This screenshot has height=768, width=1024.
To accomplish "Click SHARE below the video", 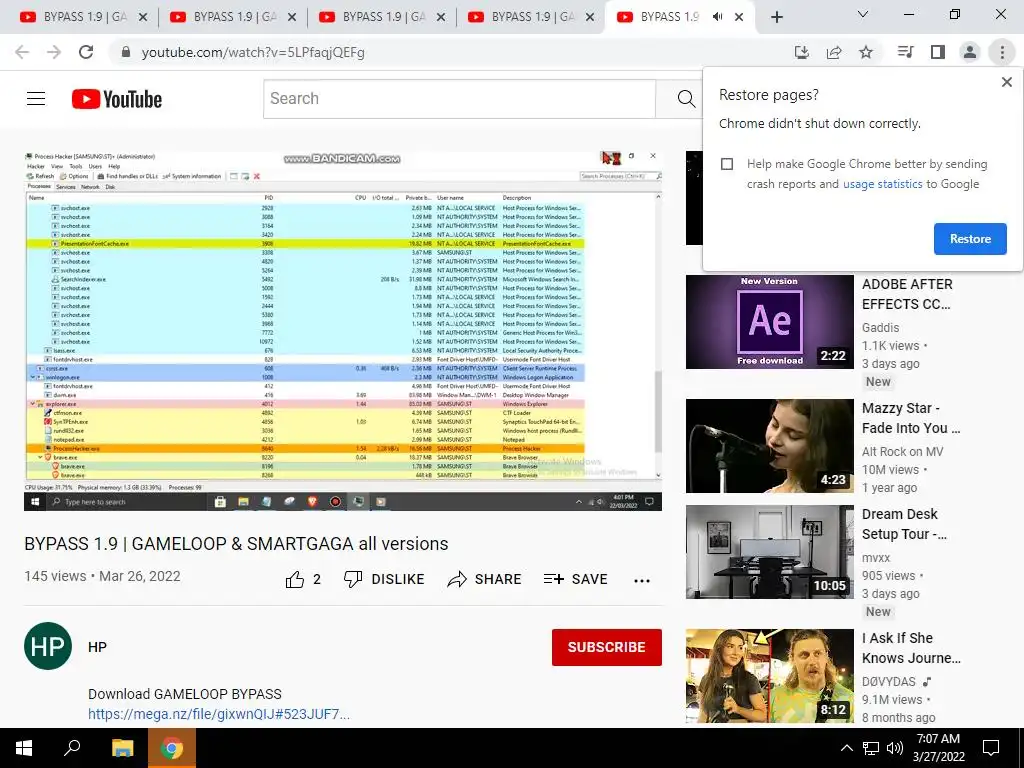I will click(484, 579).
